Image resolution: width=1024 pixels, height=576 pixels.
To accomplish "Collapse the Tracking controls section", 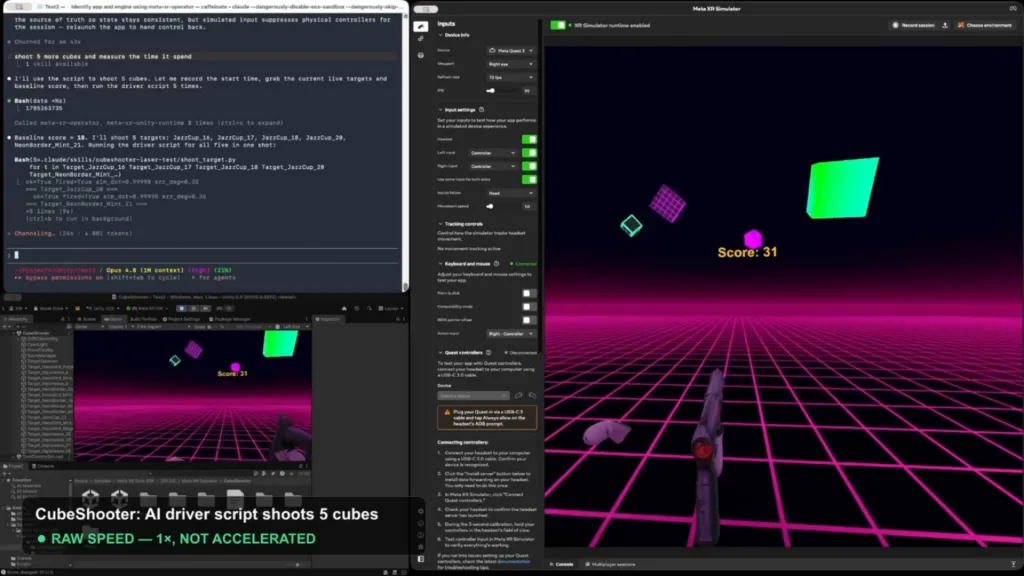I will (x=440, y=224).
